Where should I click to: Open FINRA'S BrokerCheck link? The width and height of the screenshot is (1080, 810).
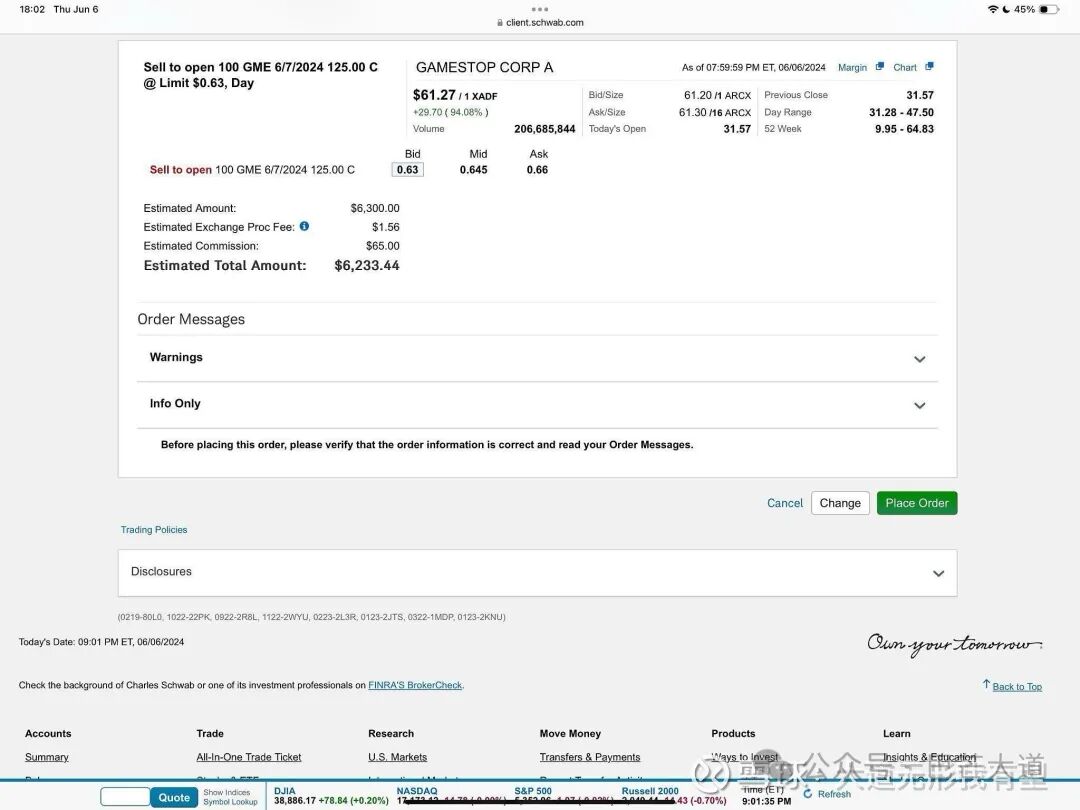(x=415, y=685)
